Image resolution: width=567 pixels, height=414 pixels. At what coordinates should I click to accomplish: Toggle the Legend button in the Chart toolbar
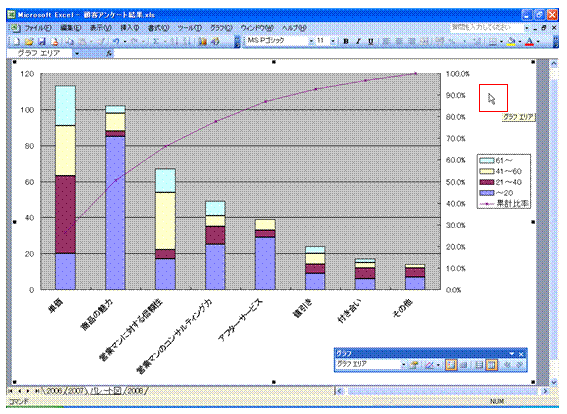click(451, 365)
